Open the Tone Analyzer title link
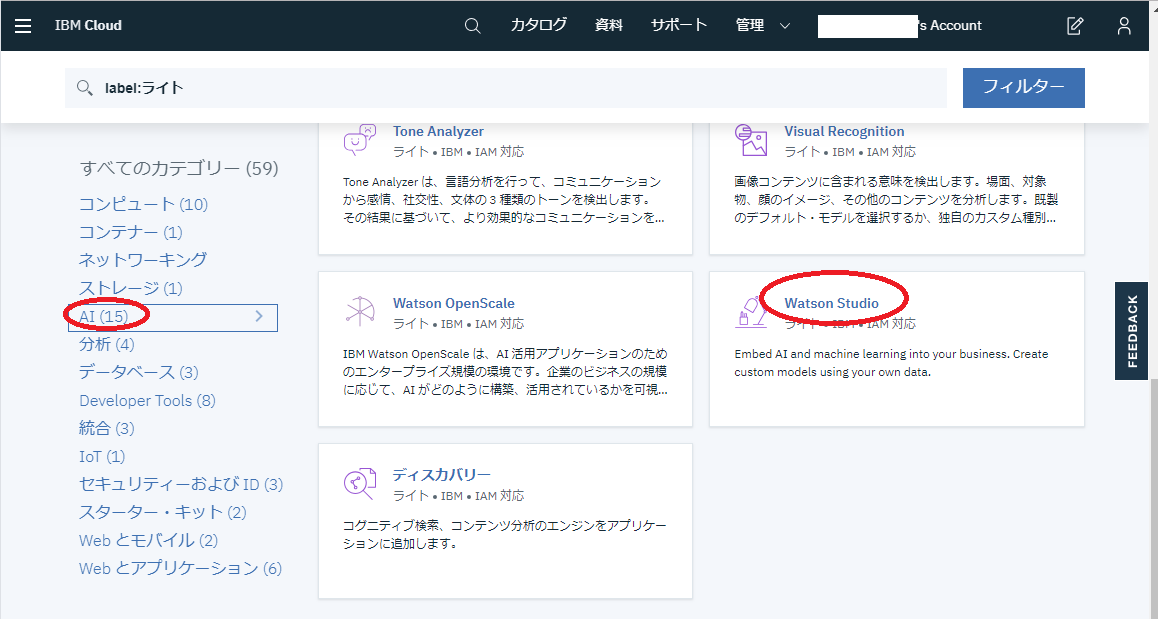The width and height of the screenshot is (1158, 619). coord(438,131)
